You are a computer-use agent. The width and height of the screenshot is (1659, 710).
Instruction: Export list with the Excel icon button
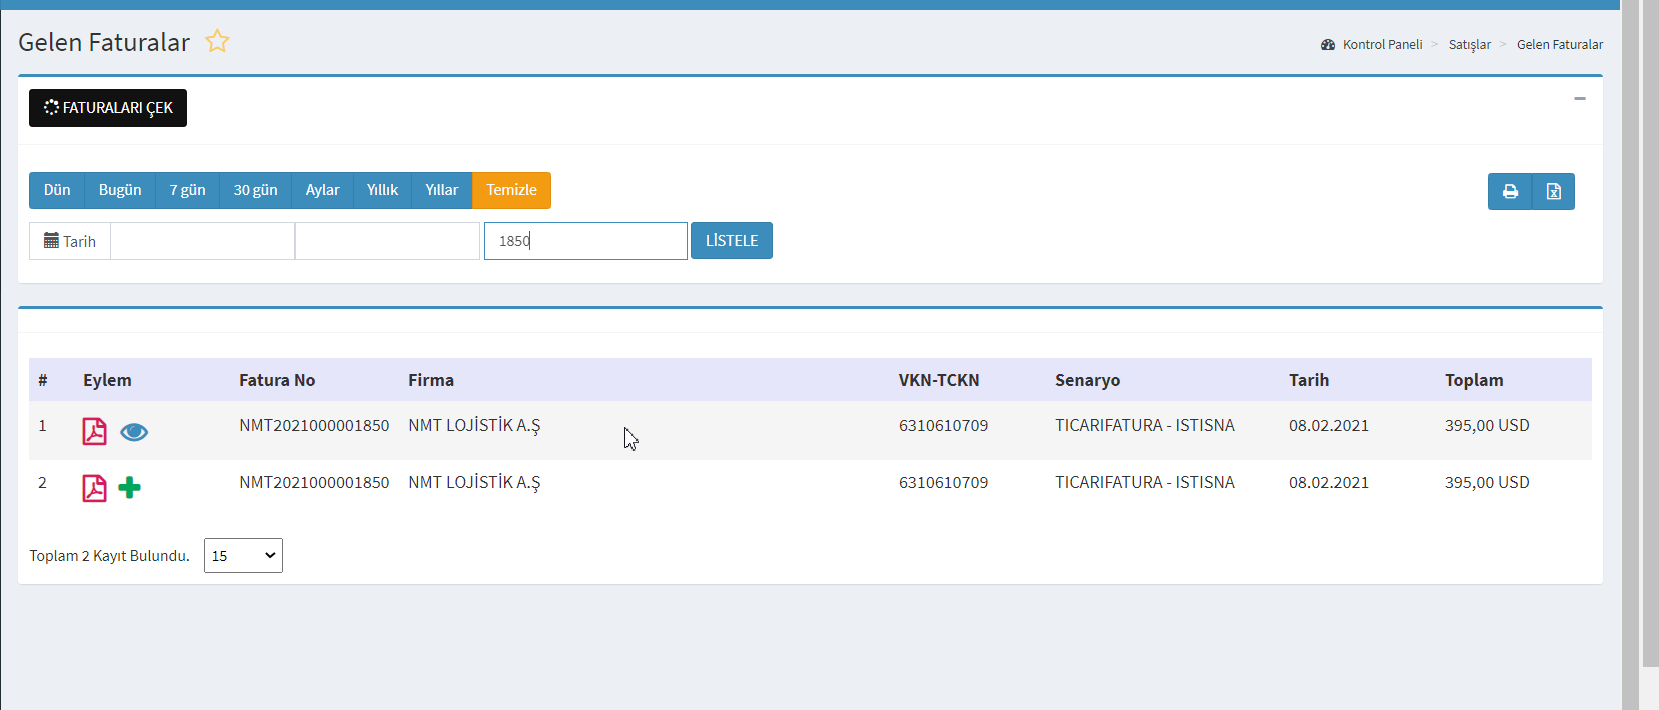[x=1553, y=191]
